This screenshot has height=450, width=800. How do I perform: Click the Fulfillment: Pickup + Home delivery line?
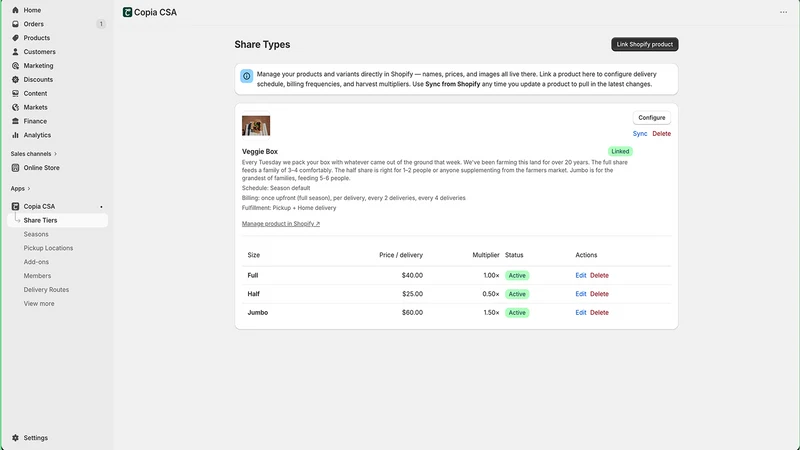tap(289, 208)
